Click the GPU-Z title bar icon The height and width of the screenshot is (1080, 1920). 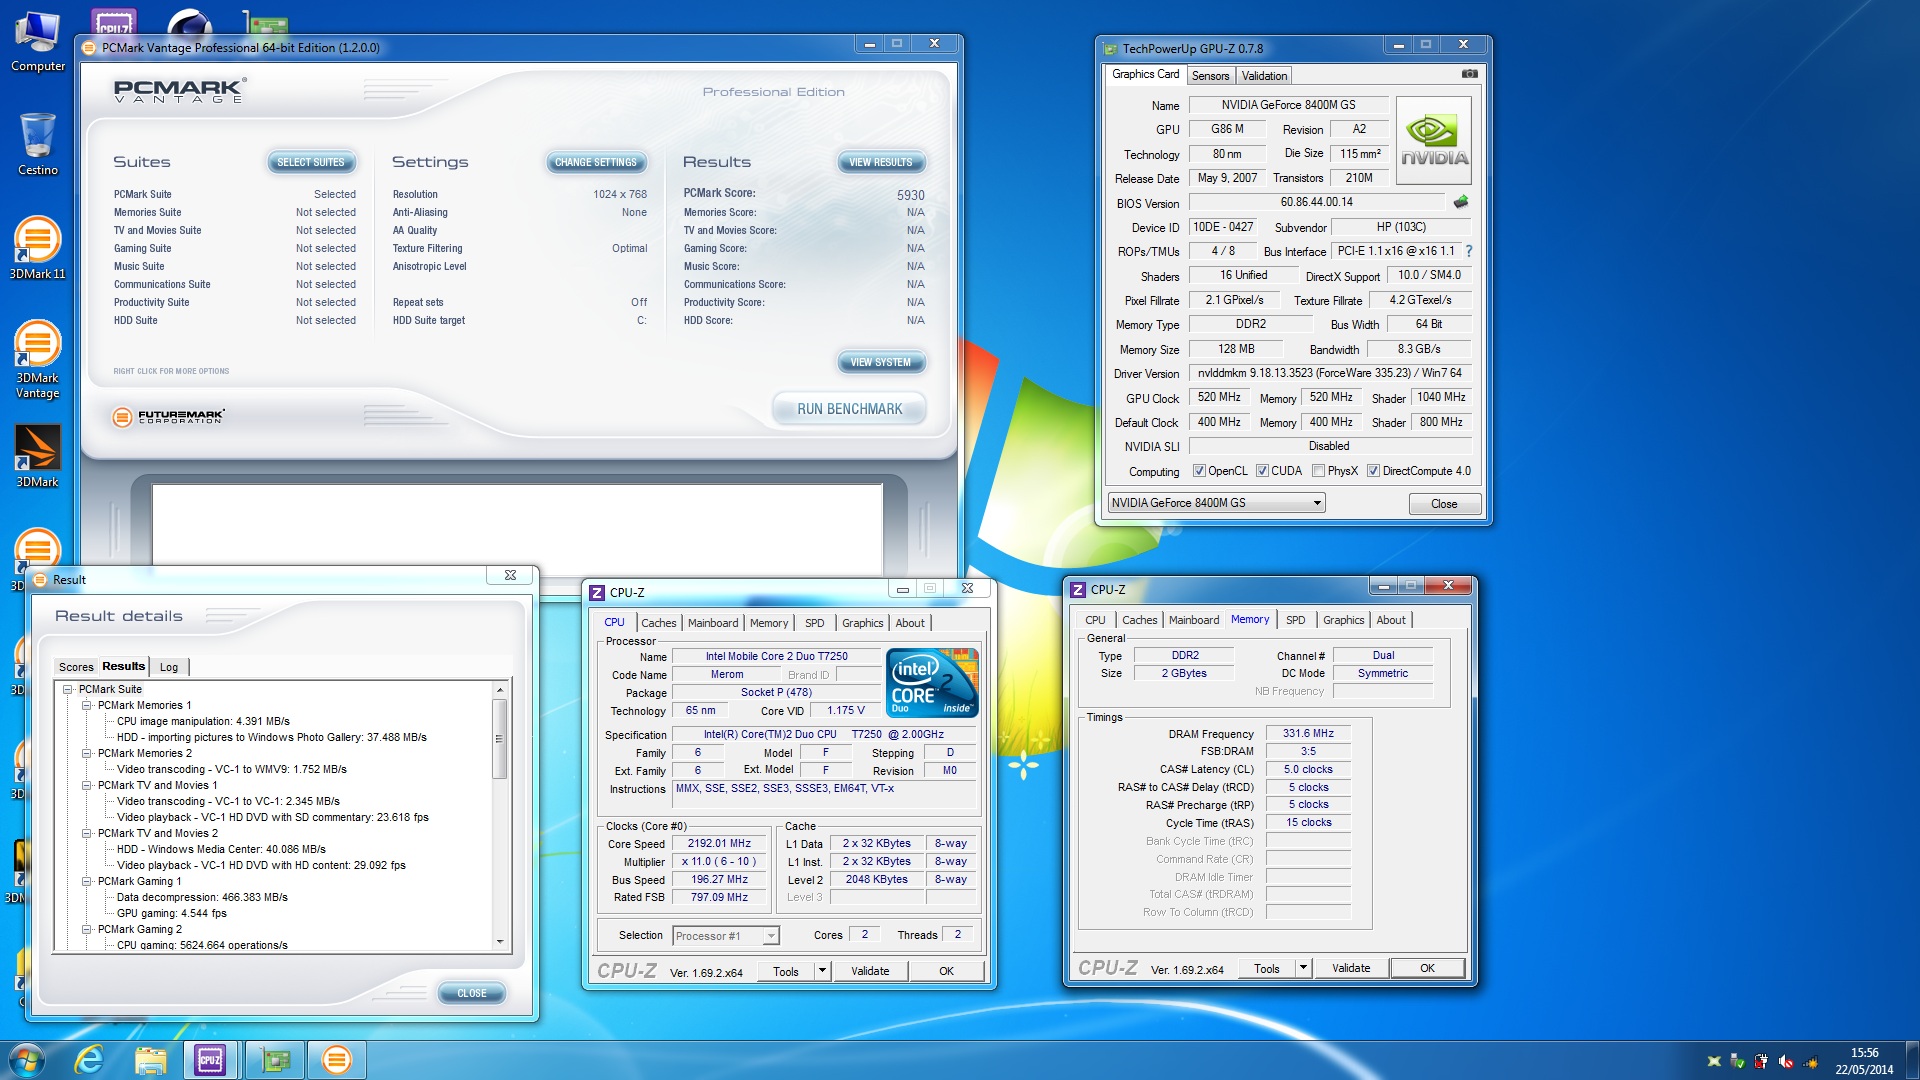[x=1110, y=48]
